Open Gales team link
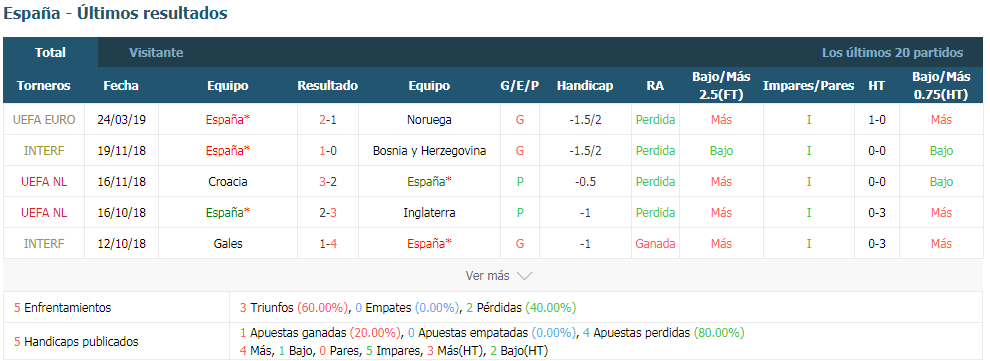This screenshot has height=361, width=990. coord(227,244)
